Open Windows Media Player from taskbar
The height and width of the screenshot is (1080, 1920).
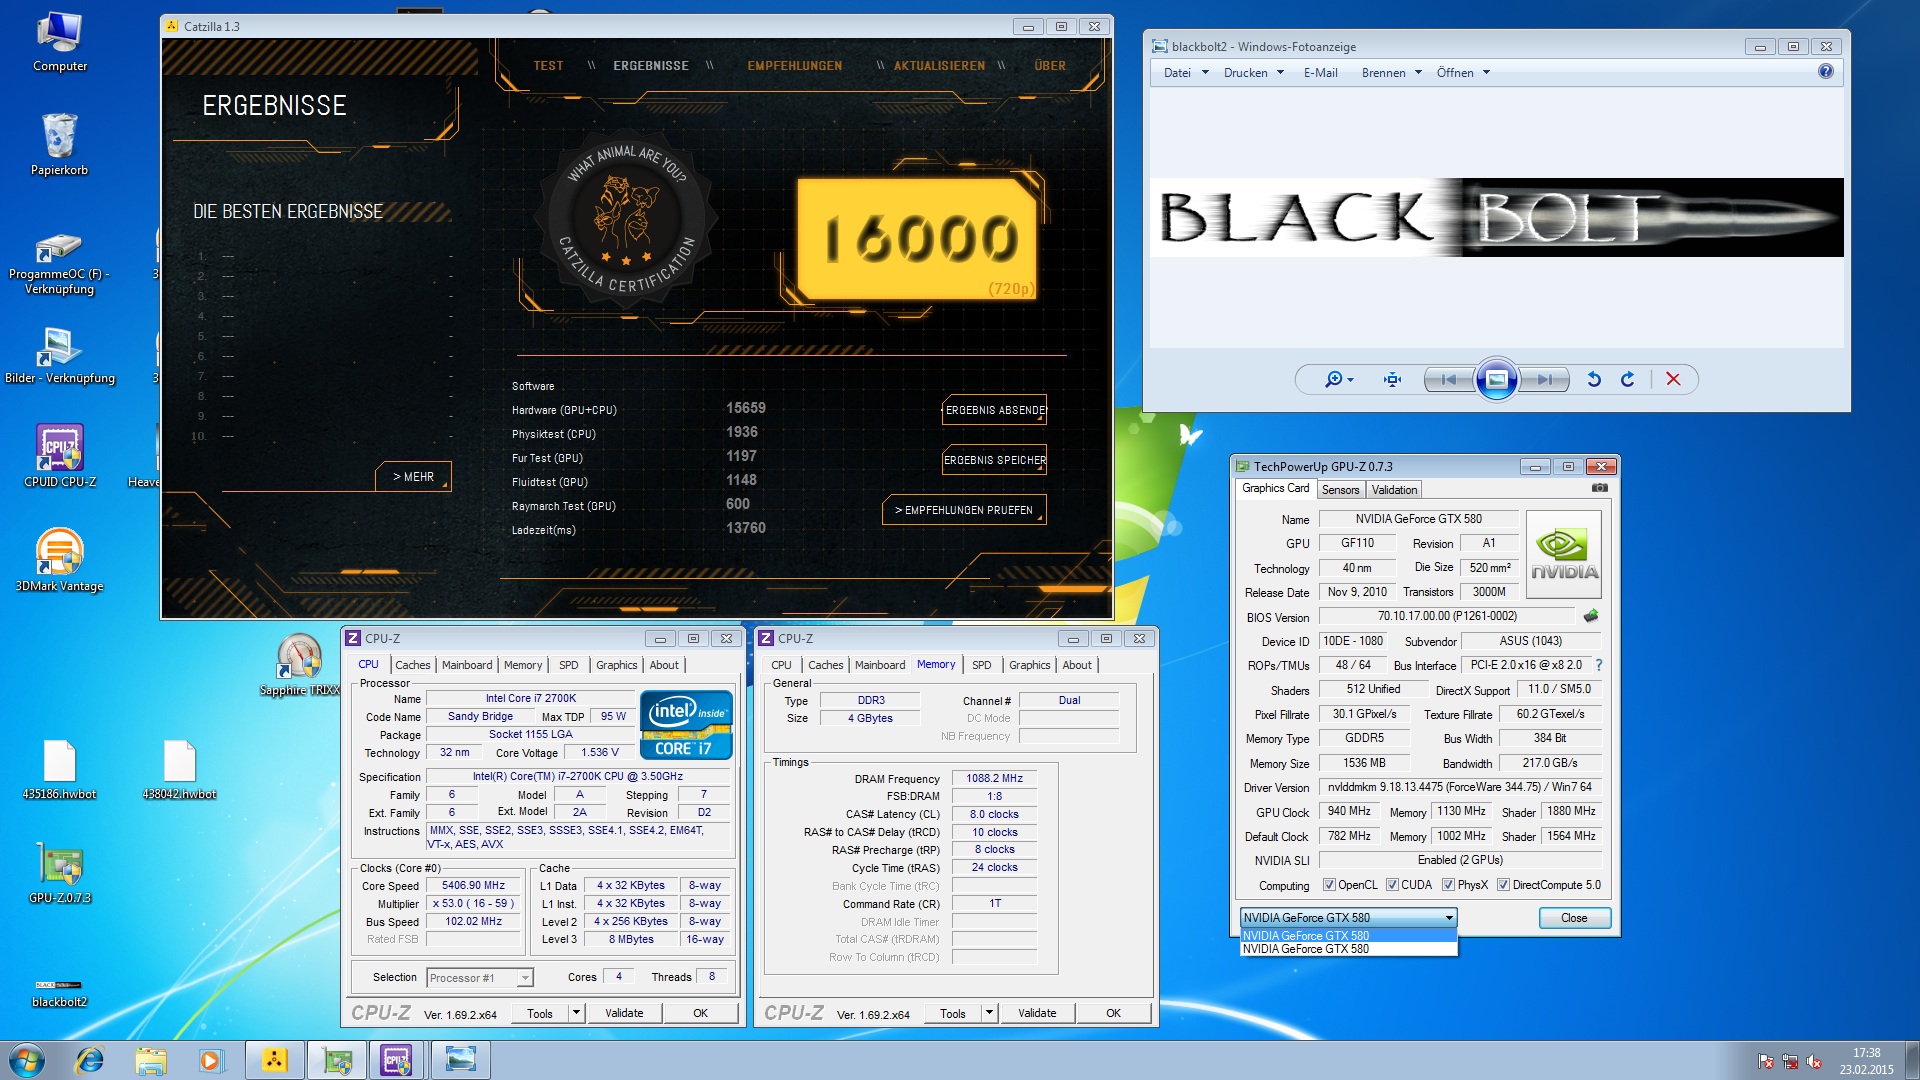[211, 1060]
